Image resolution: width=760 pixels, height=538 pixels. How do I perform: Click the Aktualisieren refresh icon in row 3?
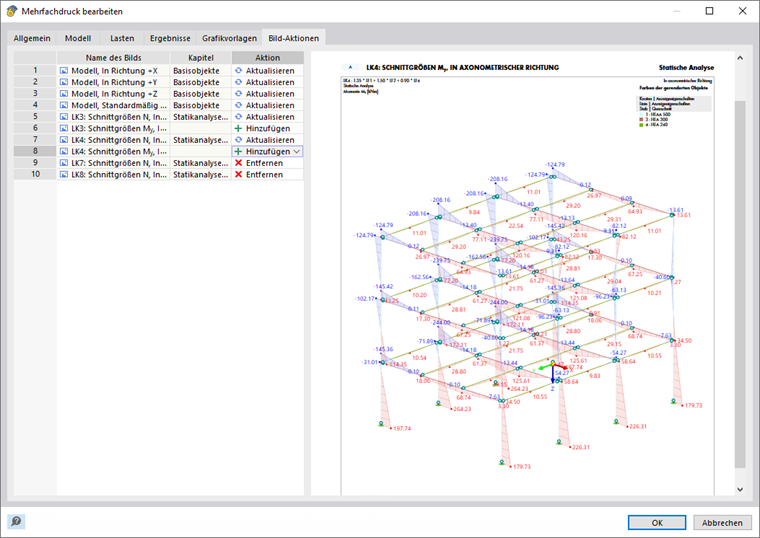[238, 94]
